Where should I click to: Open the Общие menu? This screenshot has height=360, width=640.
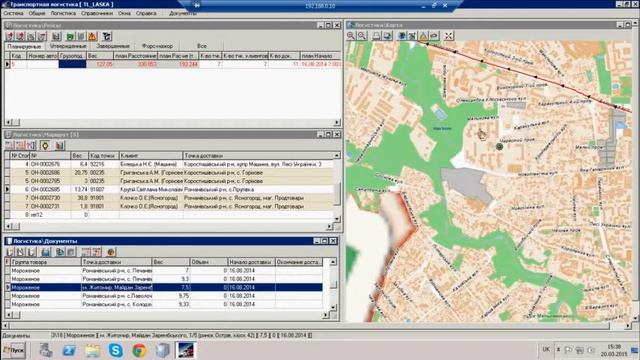37,13
